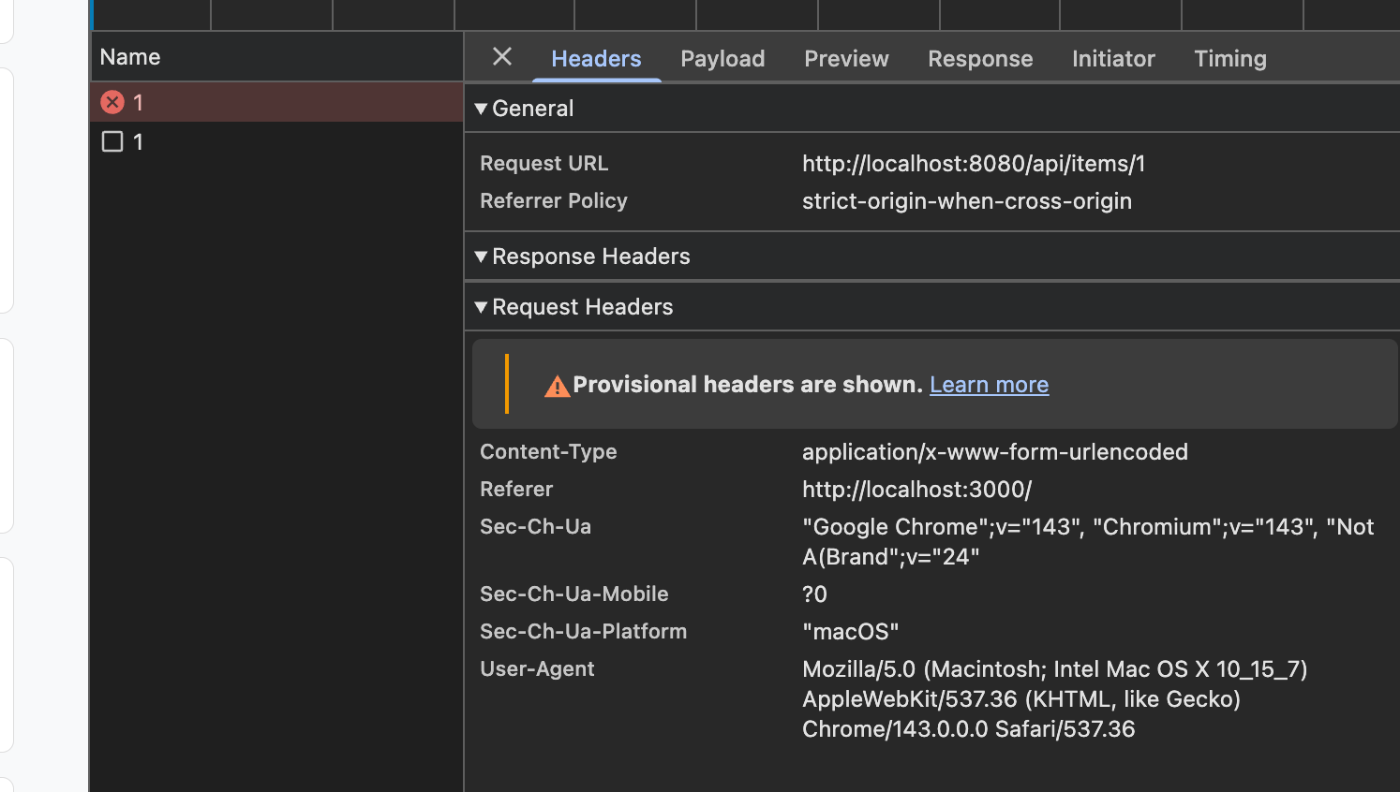The width and height of the screenshot is (1400, 792).
Task: Click the Content-Type header name
Action: click(548, 452)
